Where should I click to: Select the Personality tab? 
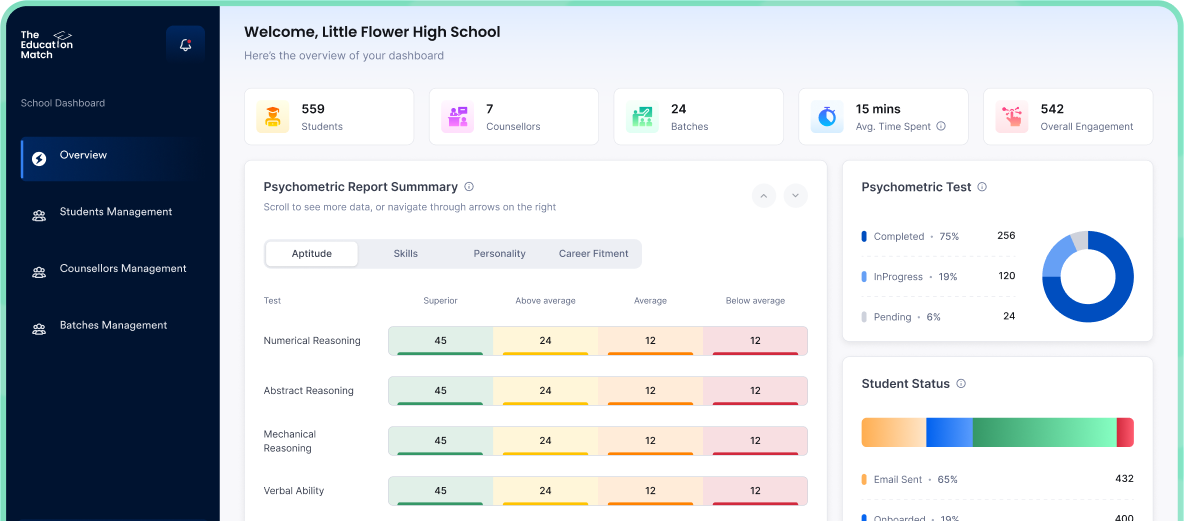pyautogui.click(x=499, y=254)
